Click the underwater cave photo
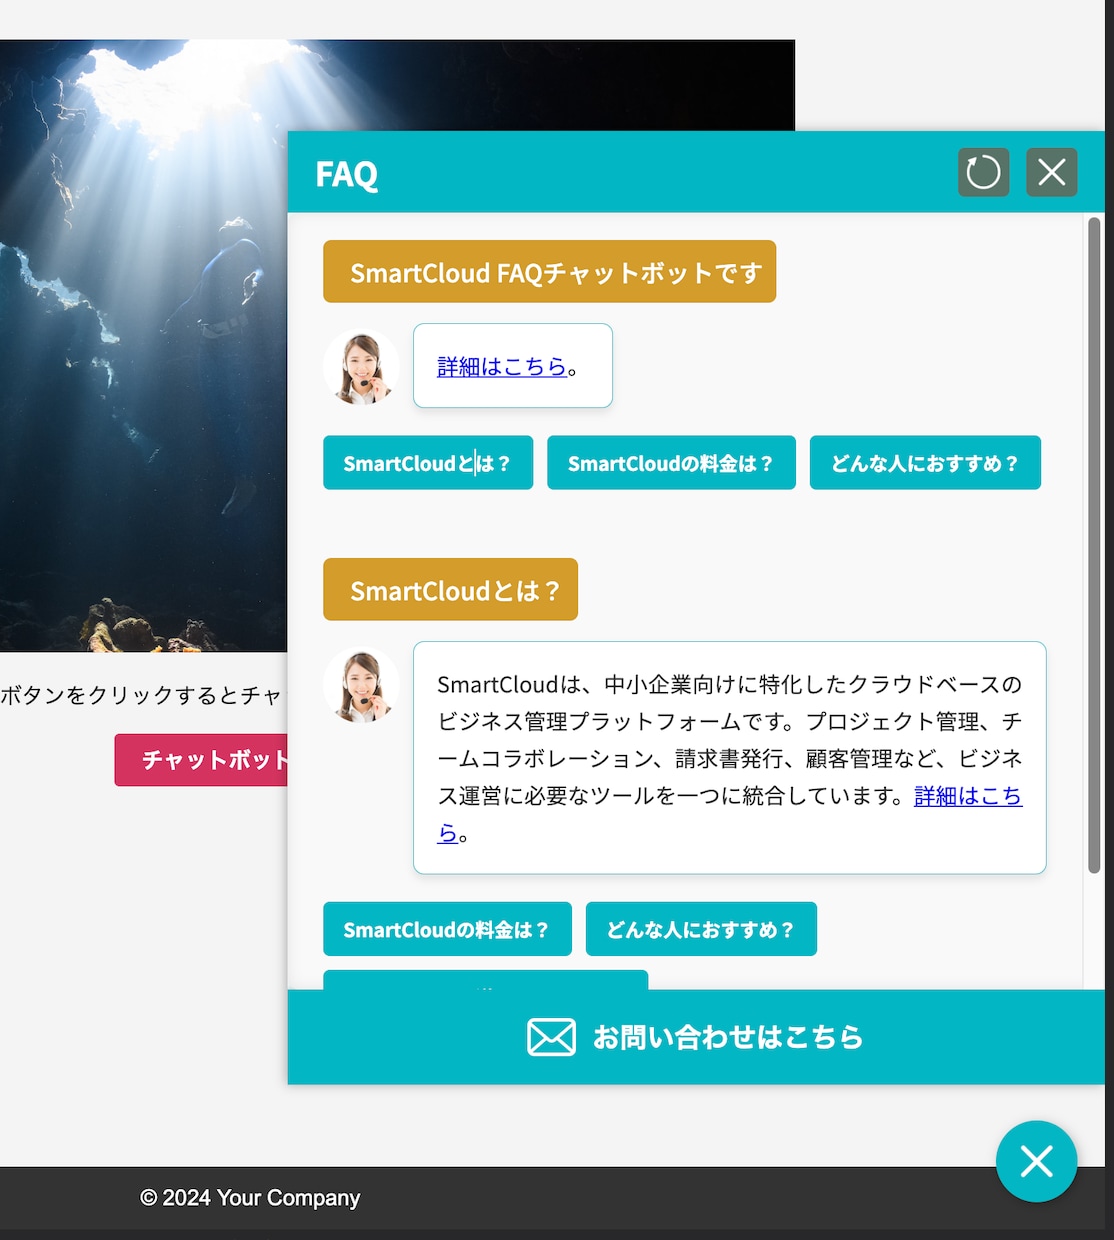Screen dimensions: 1114x1240 143,346
